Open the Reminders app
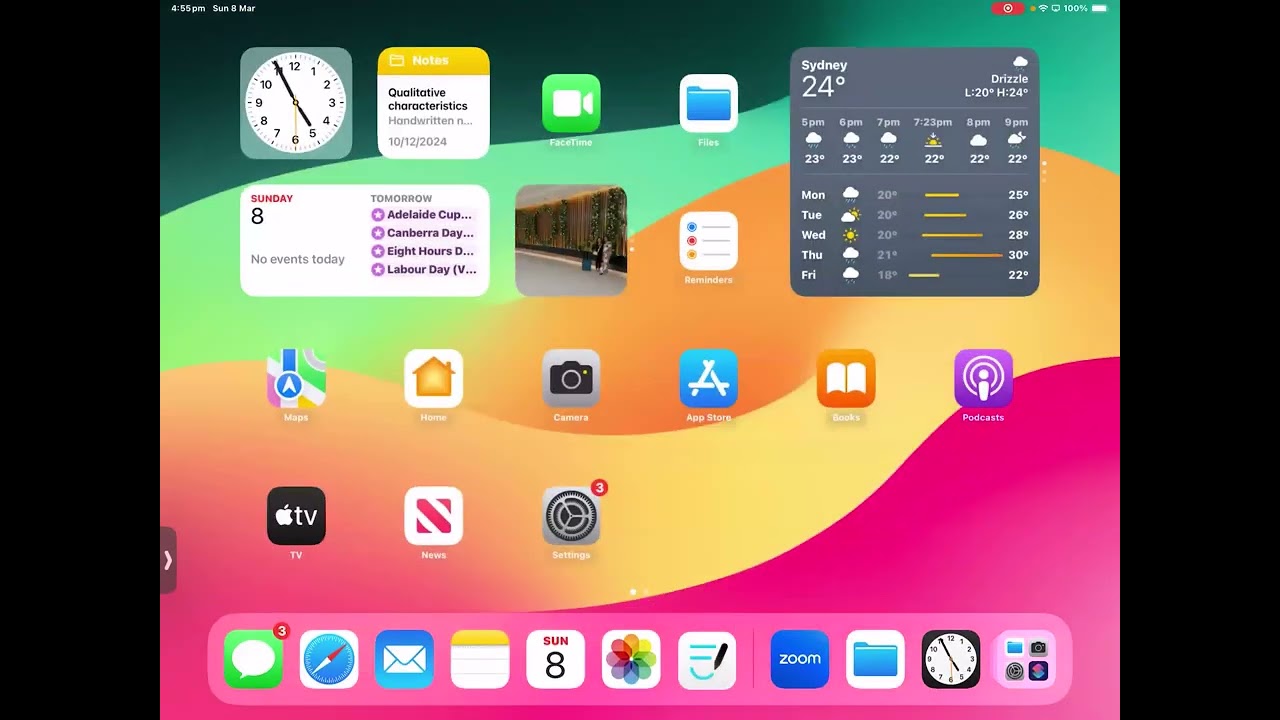This screenshot has width=1280, height=720. click(709, 241)
